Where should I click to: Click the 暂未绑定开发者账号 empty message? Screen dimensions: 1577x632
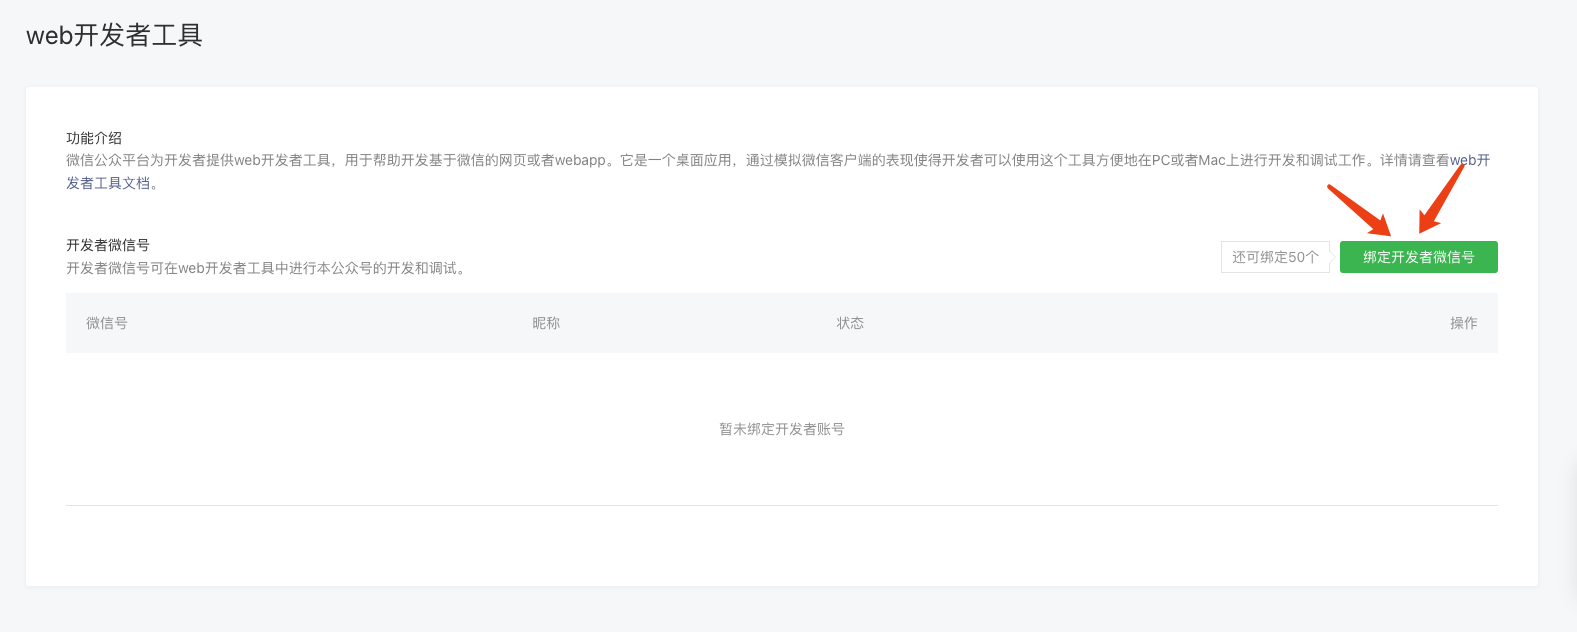point(782,429)
